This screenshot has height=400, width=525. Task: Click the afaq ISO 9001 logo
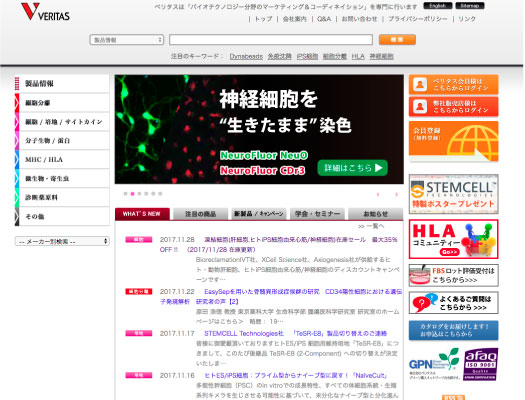coord(480,364)
